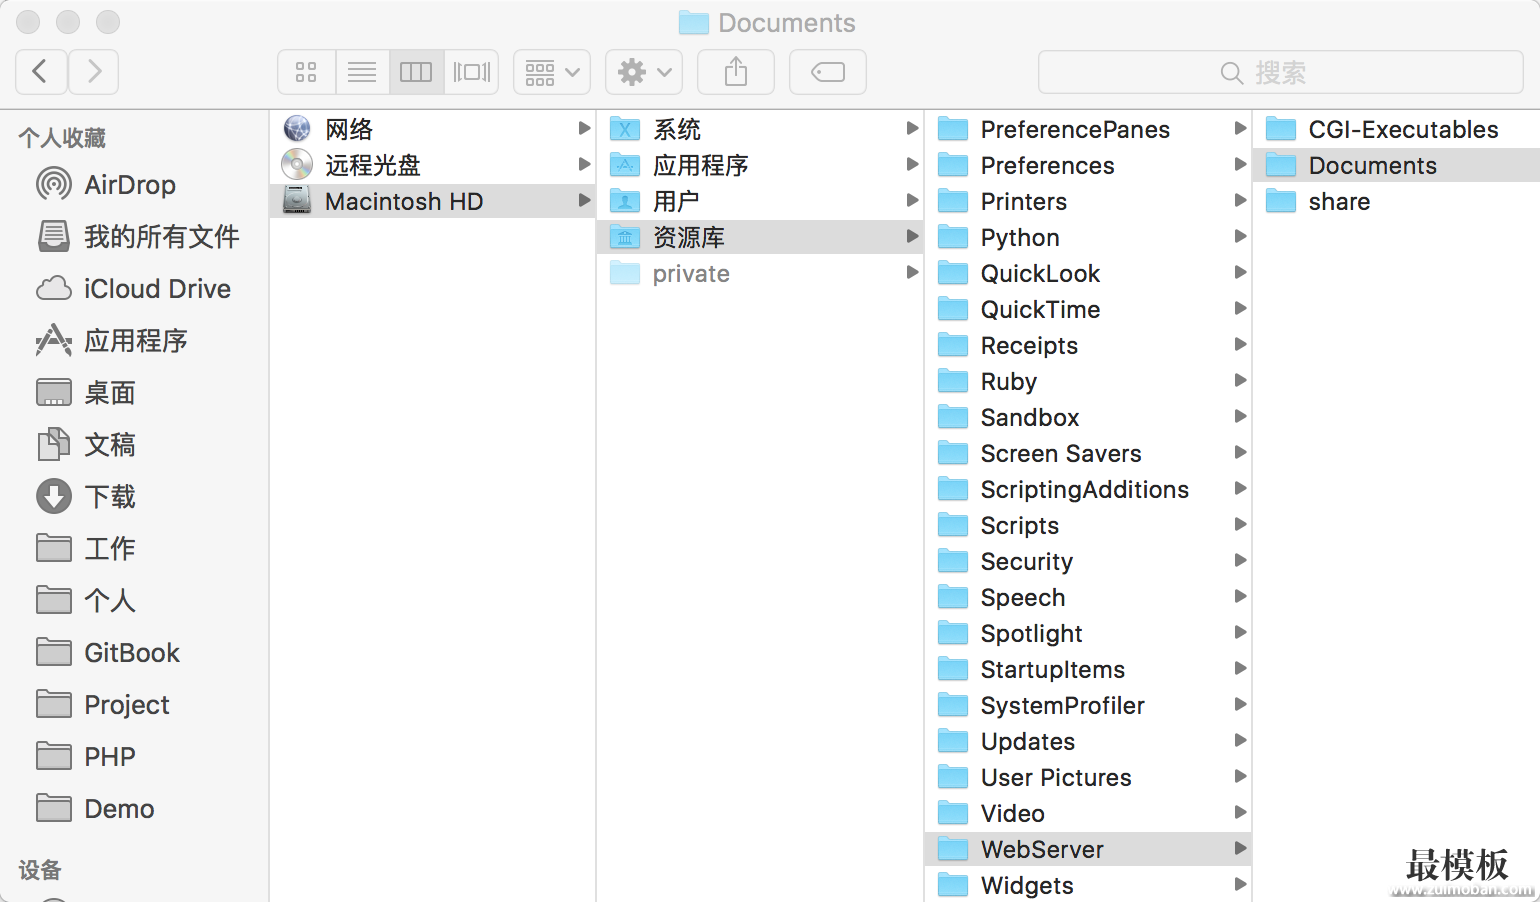Select the PreferencePanes folder
Screen dimensions: 1540x902
tap(1089, 129)
